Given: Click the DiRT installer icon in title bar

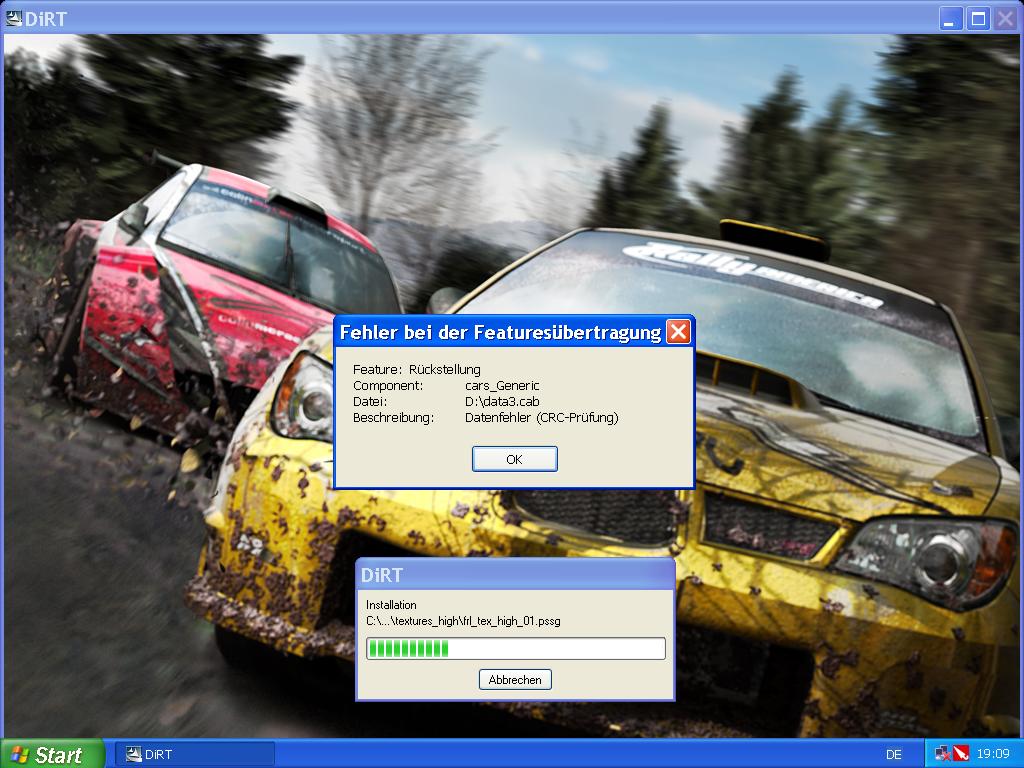Looking at the screenshot, I should click(13, 18).
